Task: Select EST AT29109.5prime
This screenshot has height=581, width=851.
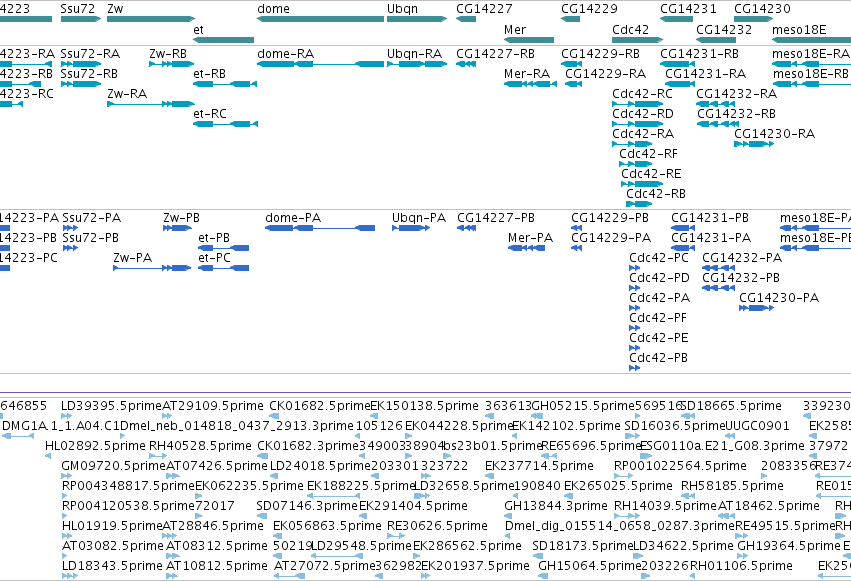Action: click(x=167, y=416)
